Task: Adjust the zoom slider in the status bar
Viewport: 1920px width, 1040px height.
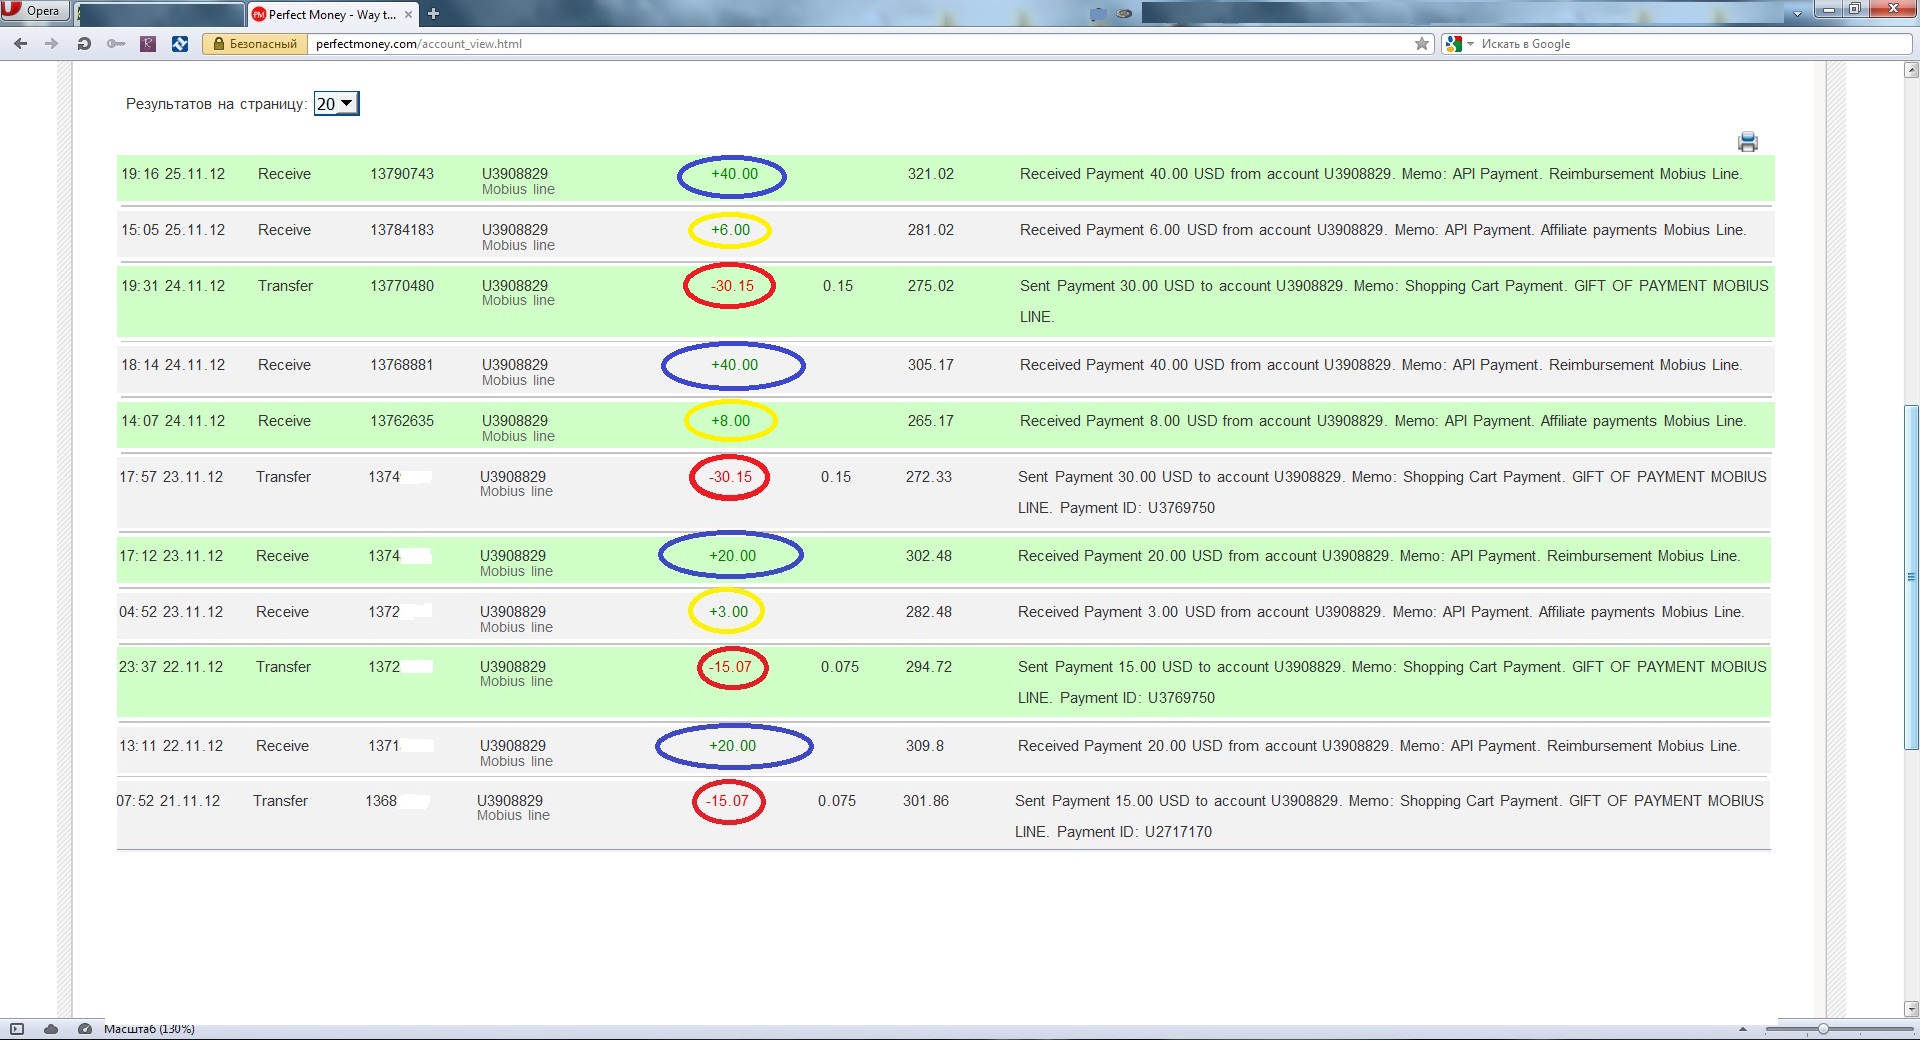Action: (x=1823, y=1029)
